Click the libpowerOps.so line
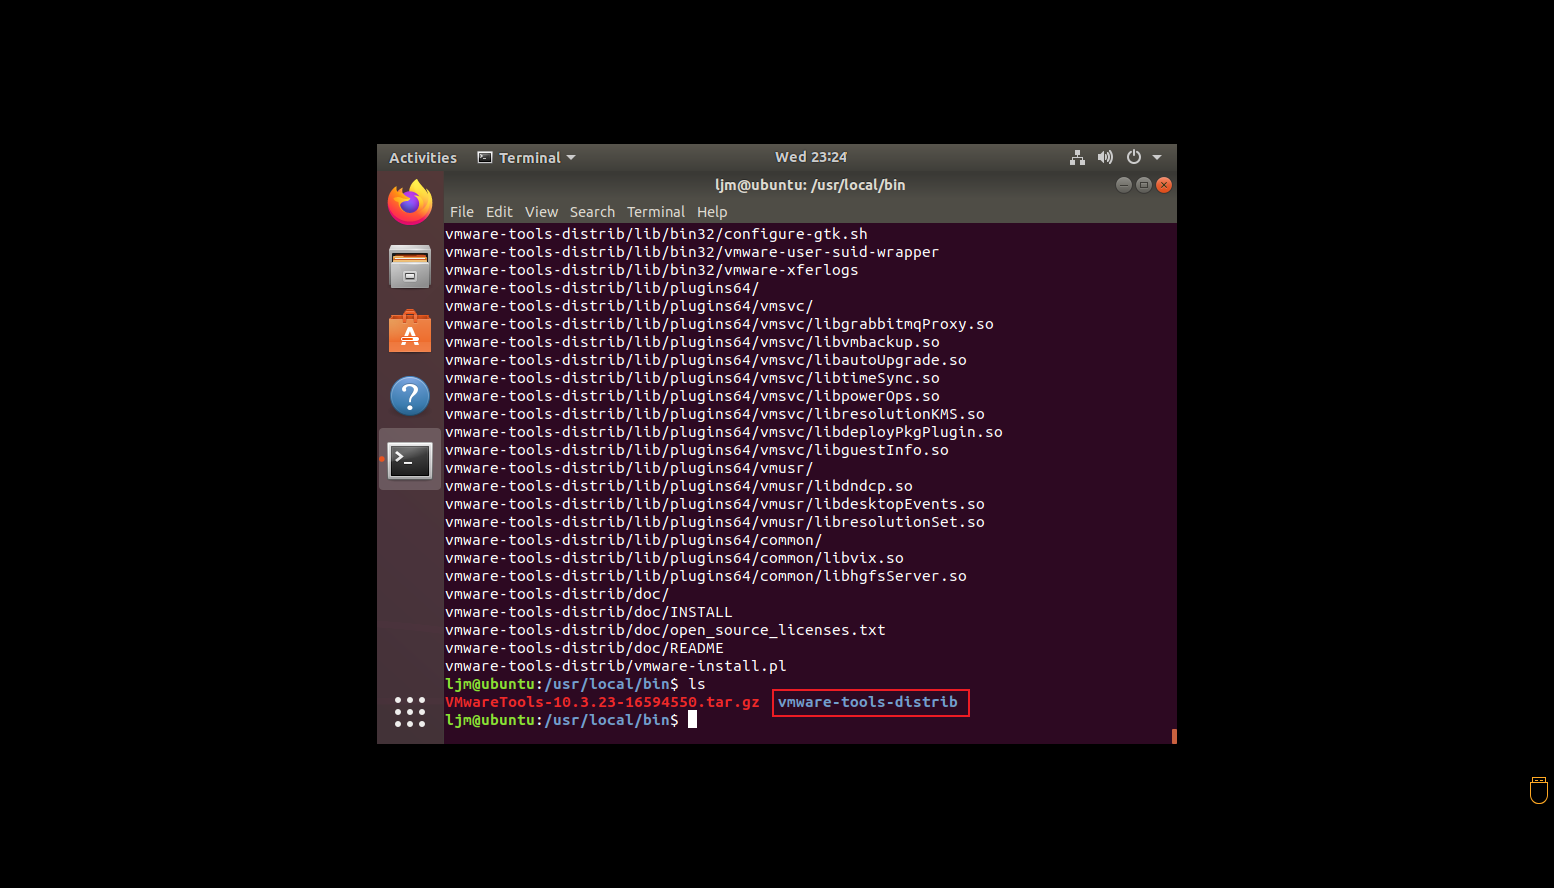Viewport: 1554px width, 888px height. coord(692,396)
